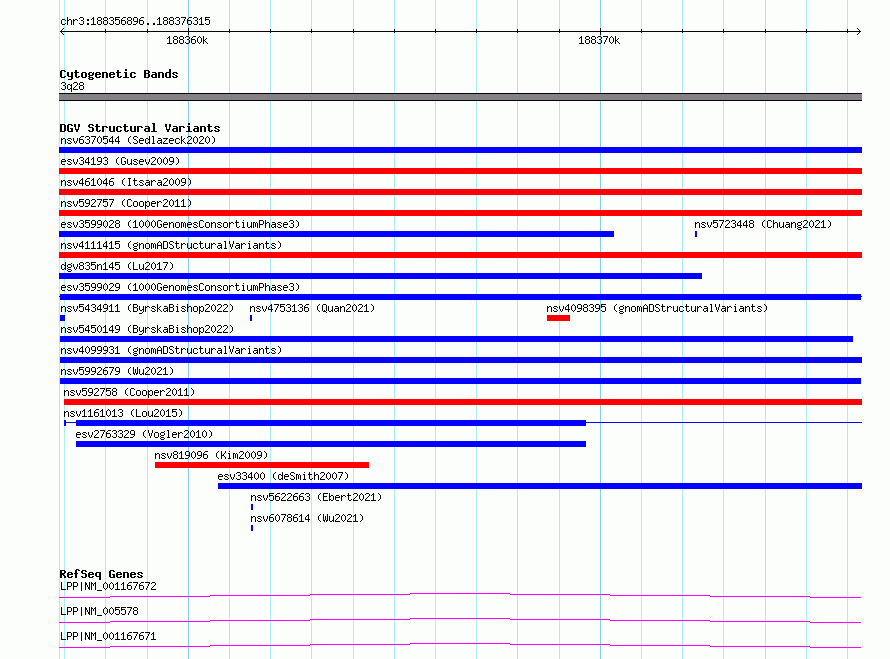Image resolution: width=890 pixels, height=659 pixels.
Task: Open esv33400 (deSmith2007) label
Action: (283, 476)
